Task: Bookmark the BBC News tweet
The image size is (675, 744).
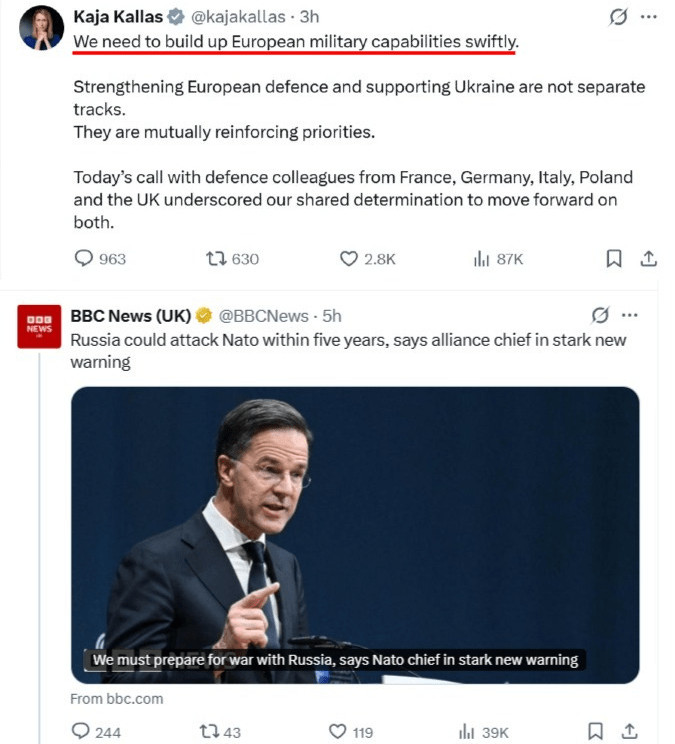Action: (x=596, y=731)
